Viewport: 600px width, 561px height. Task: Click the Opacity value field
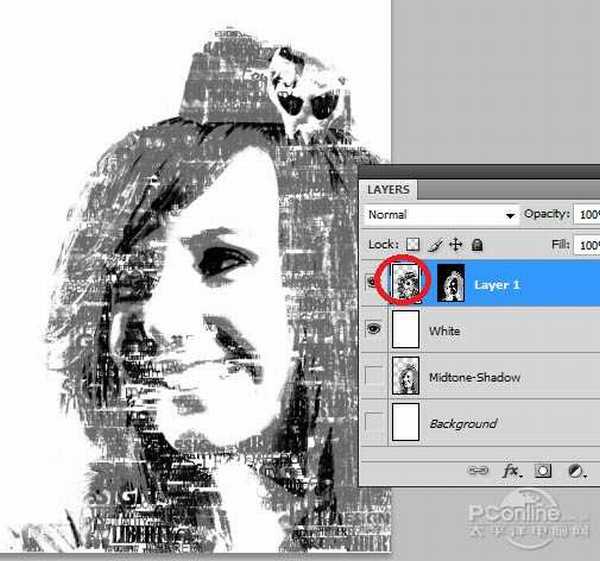pos(588,215)
